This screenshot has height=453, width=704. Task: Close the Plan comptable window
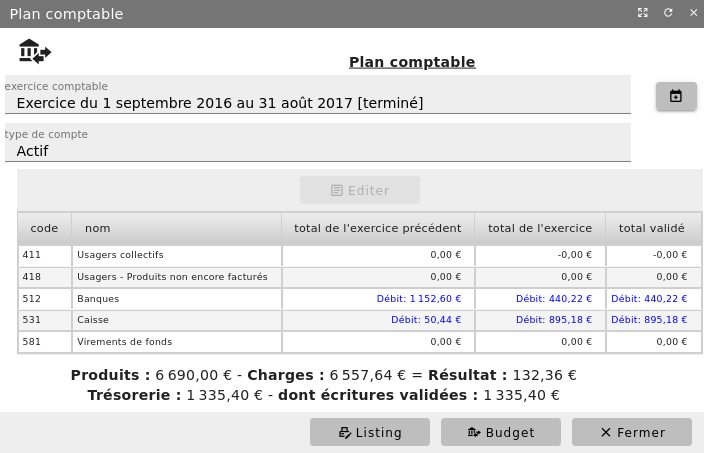[x=693, y=13]
